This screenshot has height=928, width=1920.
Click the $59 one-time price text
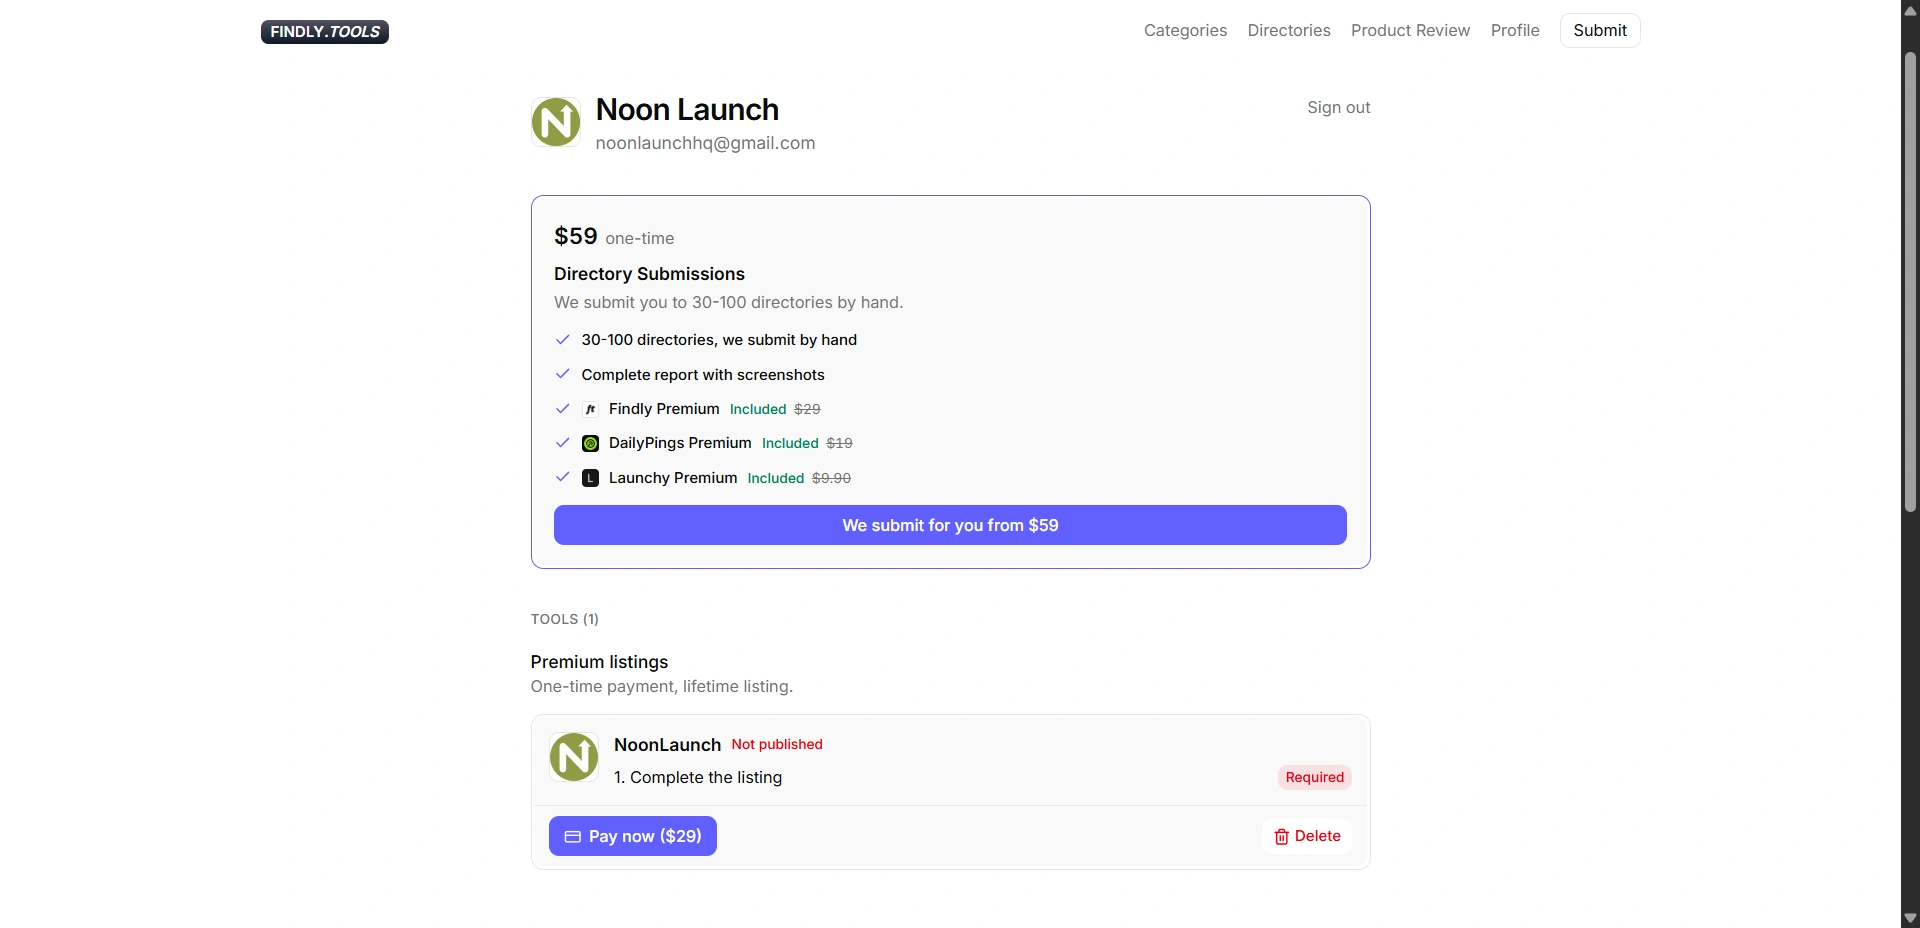pos(614,236)
